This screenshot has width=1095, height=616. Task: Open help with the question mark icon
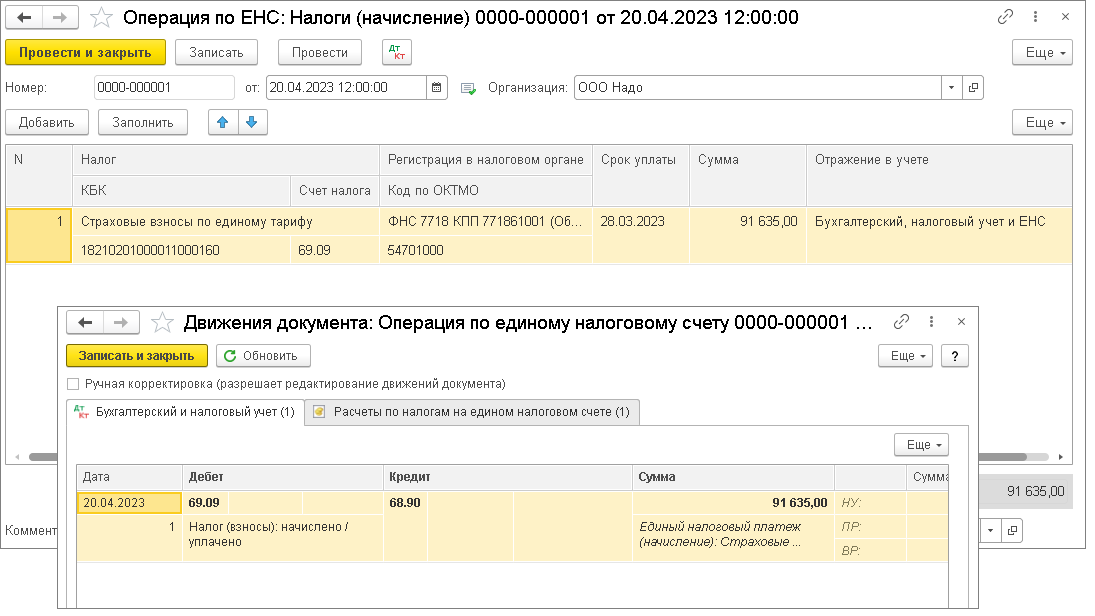tap(954, 355)
